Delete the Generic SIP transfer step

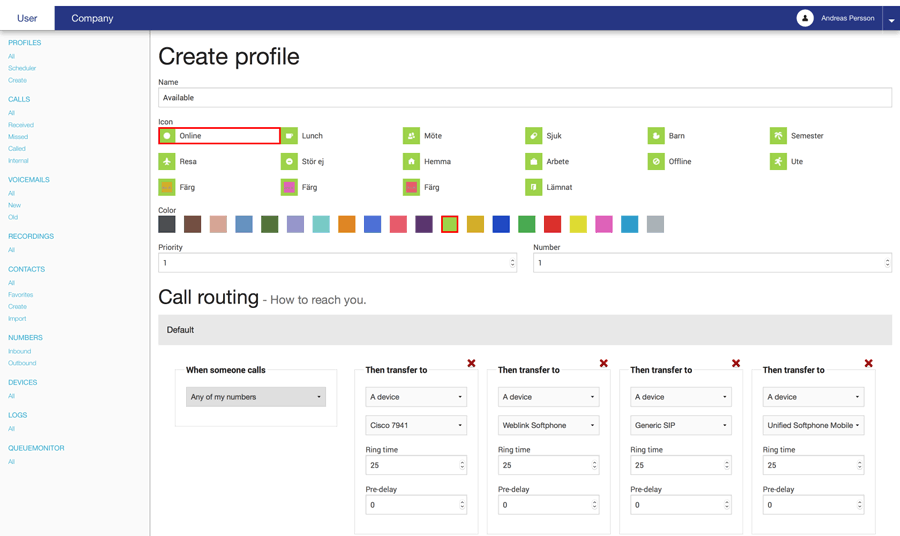coord(736,363)
